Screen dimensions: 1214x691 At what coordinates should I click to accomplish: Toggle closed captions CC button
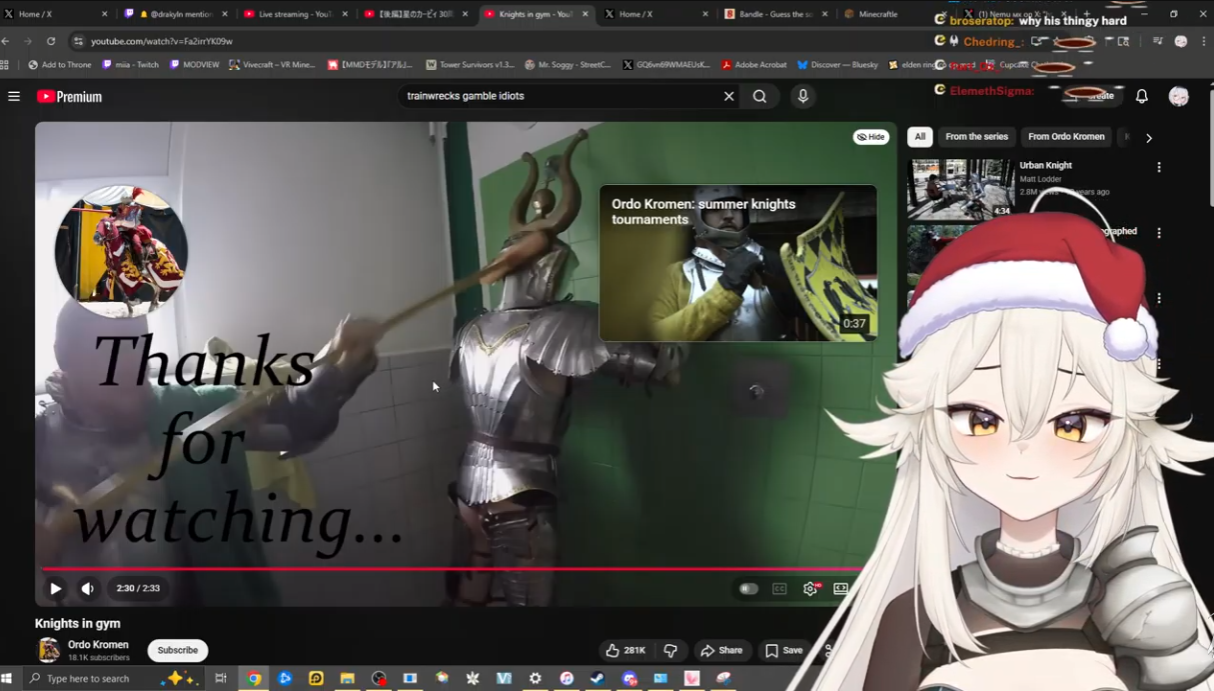click(779, 588)
